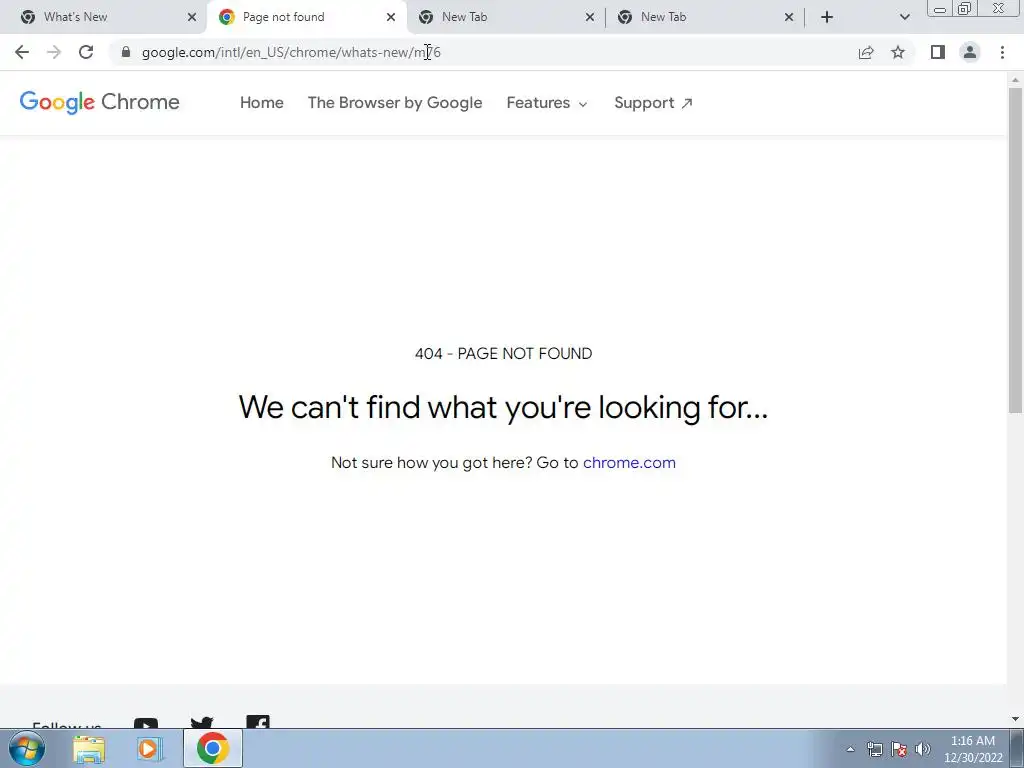The image size is (1024, 768).
Task: Expand the Features dropdown menu
Action: (x=547, y=103)
